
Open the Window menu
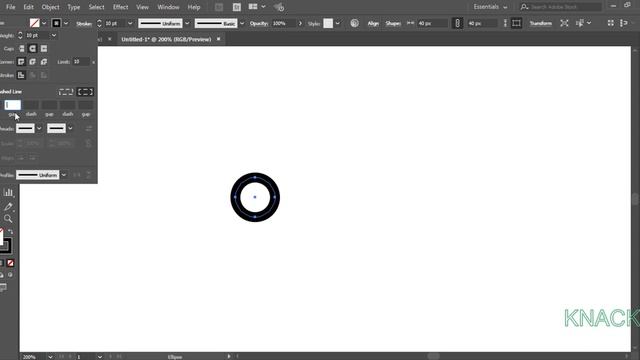click(x=168, y=7)
